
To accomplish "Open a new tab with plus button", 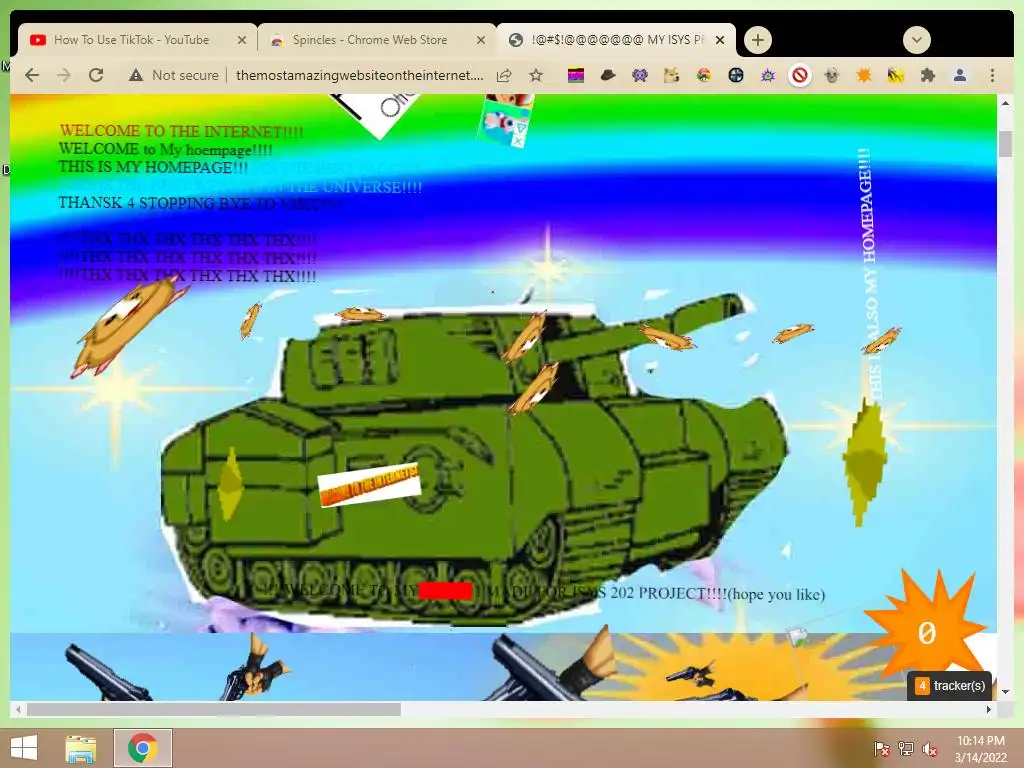I will [x=758, y=40].
